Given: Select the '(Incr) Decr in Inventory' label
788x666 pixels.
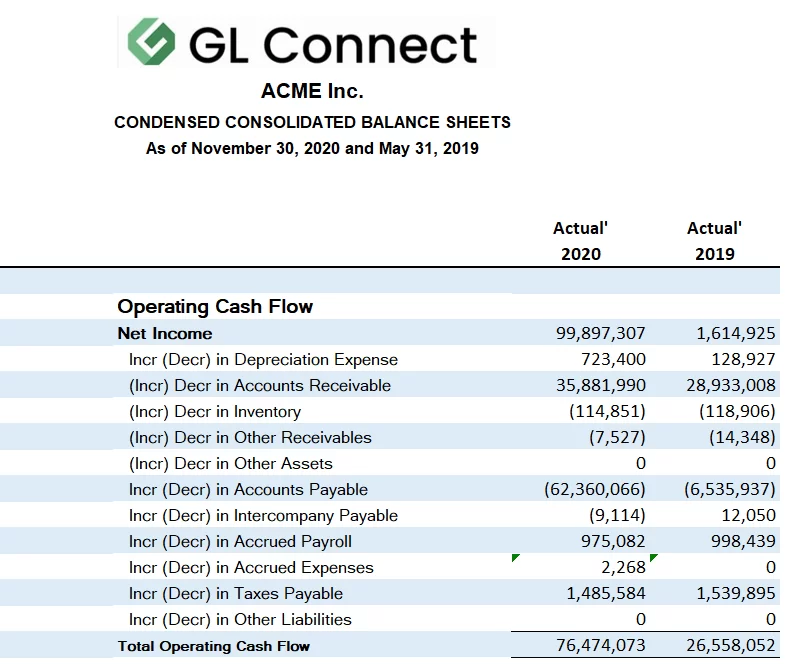Looking at the screenshot, I should pyautogui.click(x=215, y=411).
